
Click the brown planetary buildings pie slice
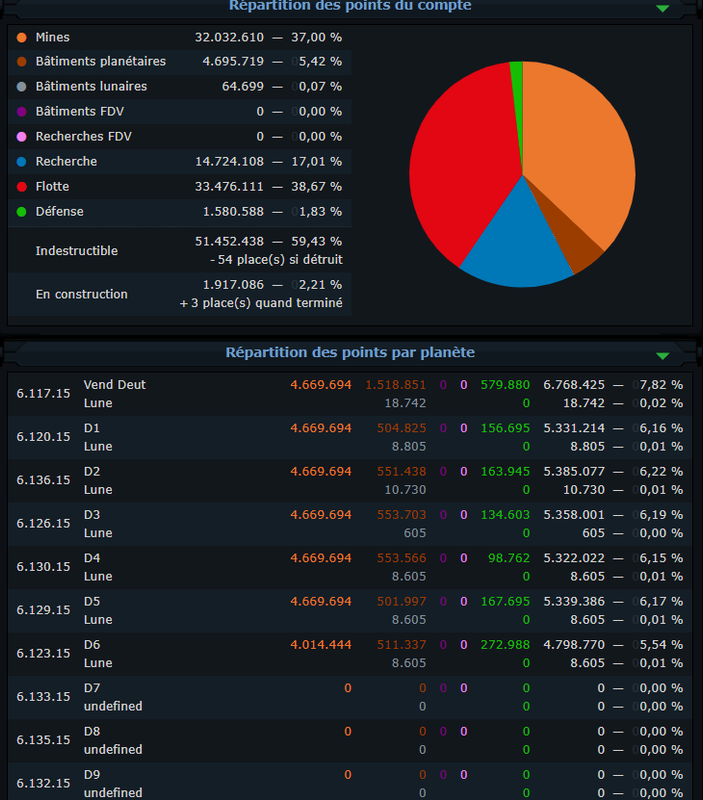click(x=574, y=245)
